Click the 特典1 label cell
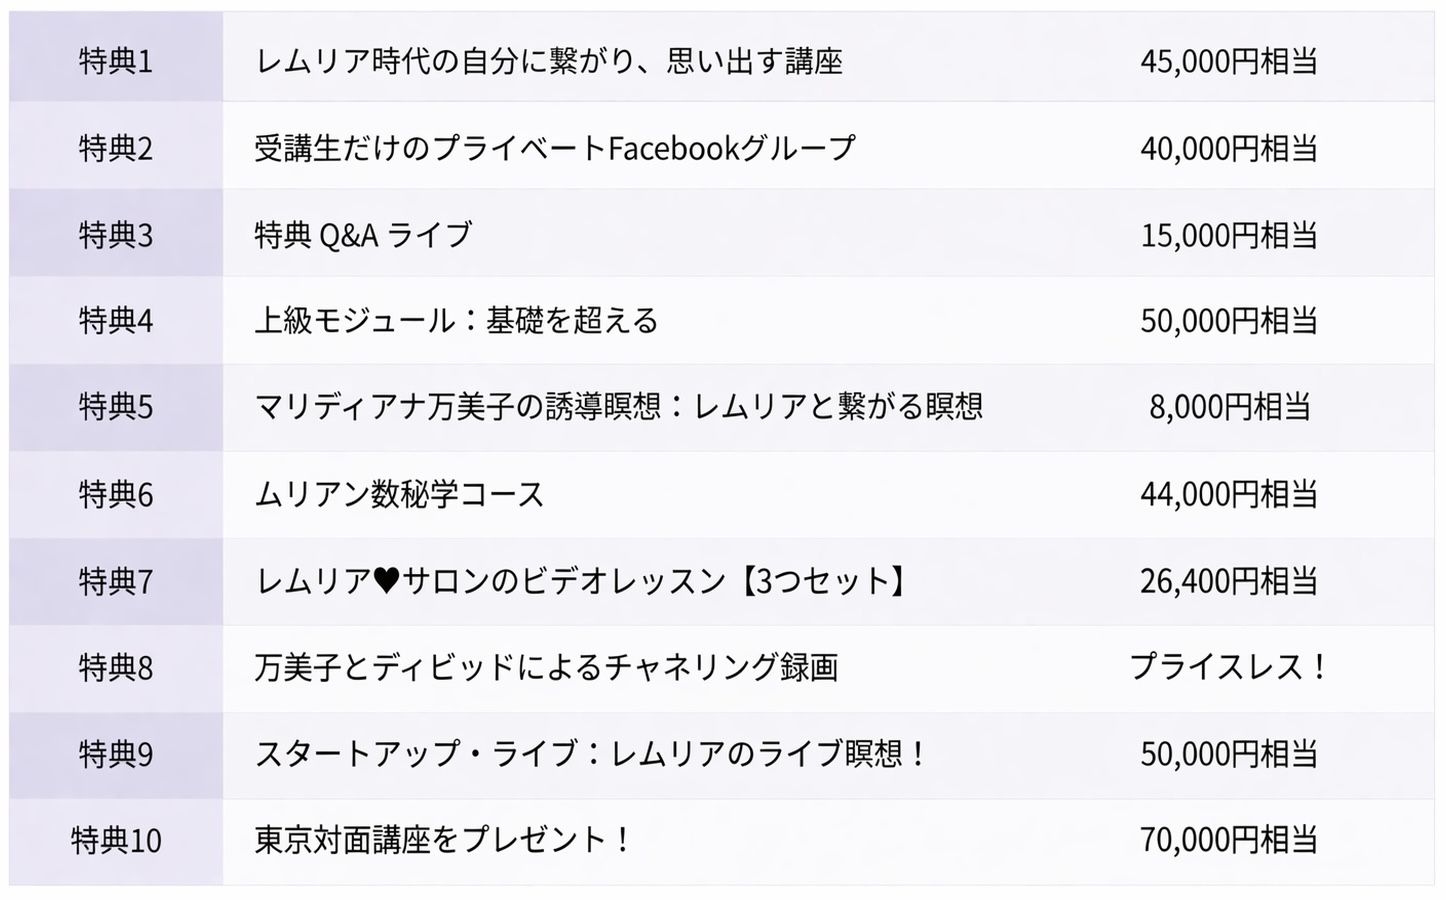The width and height of the screenshot is (1446, 900). [x=116, y=62]
